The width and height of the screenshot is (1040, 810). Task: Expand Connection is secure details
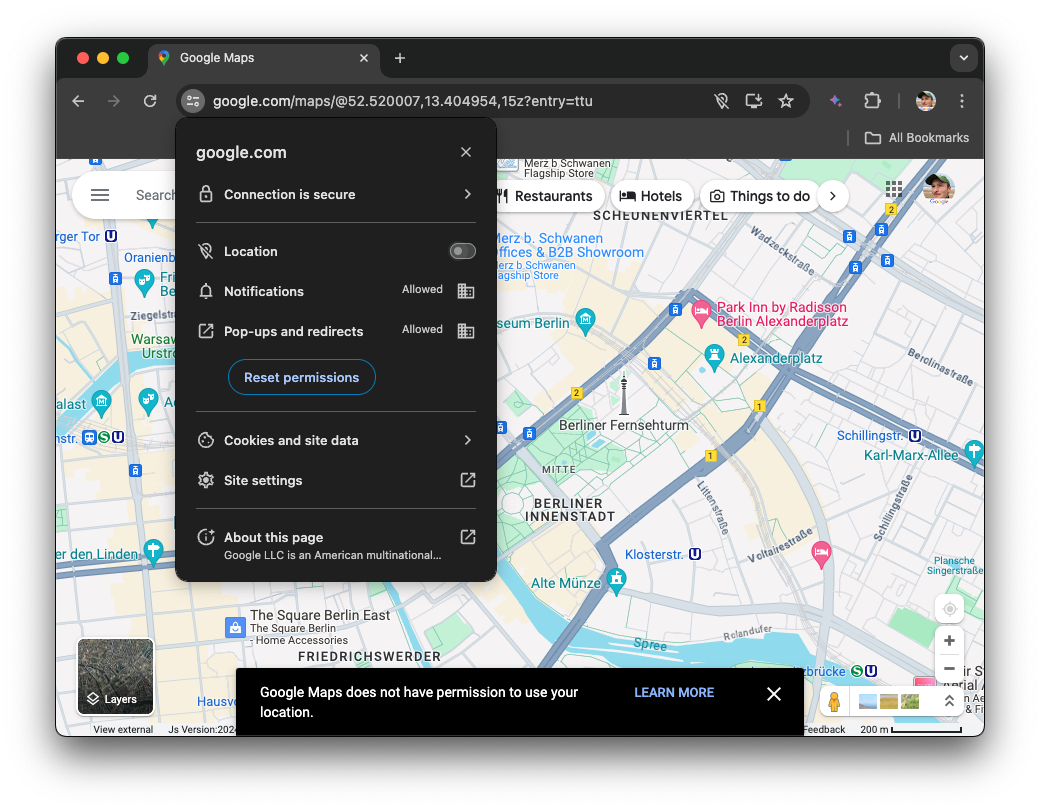pyautogui.click(x=335, y=194)
